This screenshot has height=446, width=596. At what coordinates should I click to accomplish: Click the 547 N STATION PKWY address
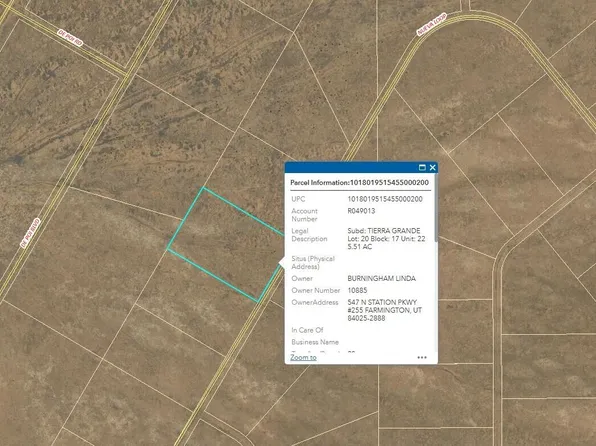[x=385, y=310]
